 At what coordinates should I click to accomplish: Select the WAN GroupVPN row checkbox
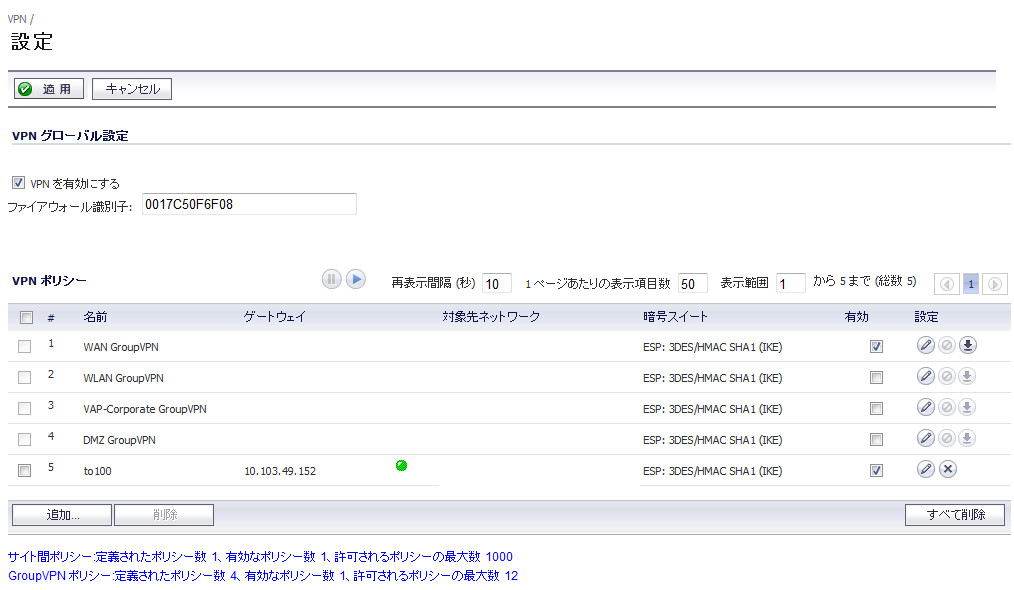25,347
